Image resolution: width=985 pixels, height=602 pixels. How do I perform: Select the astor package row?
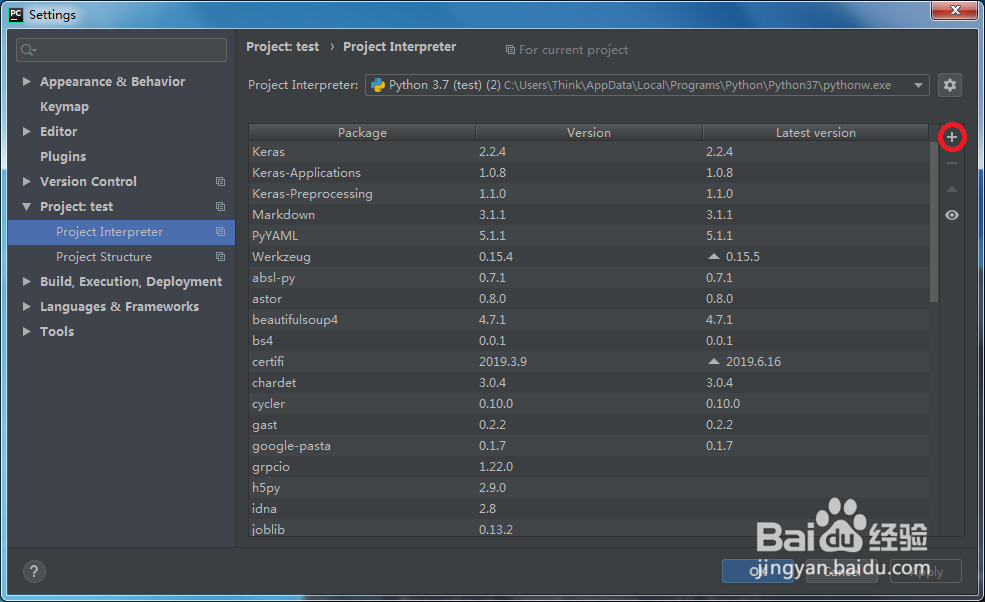589,298
